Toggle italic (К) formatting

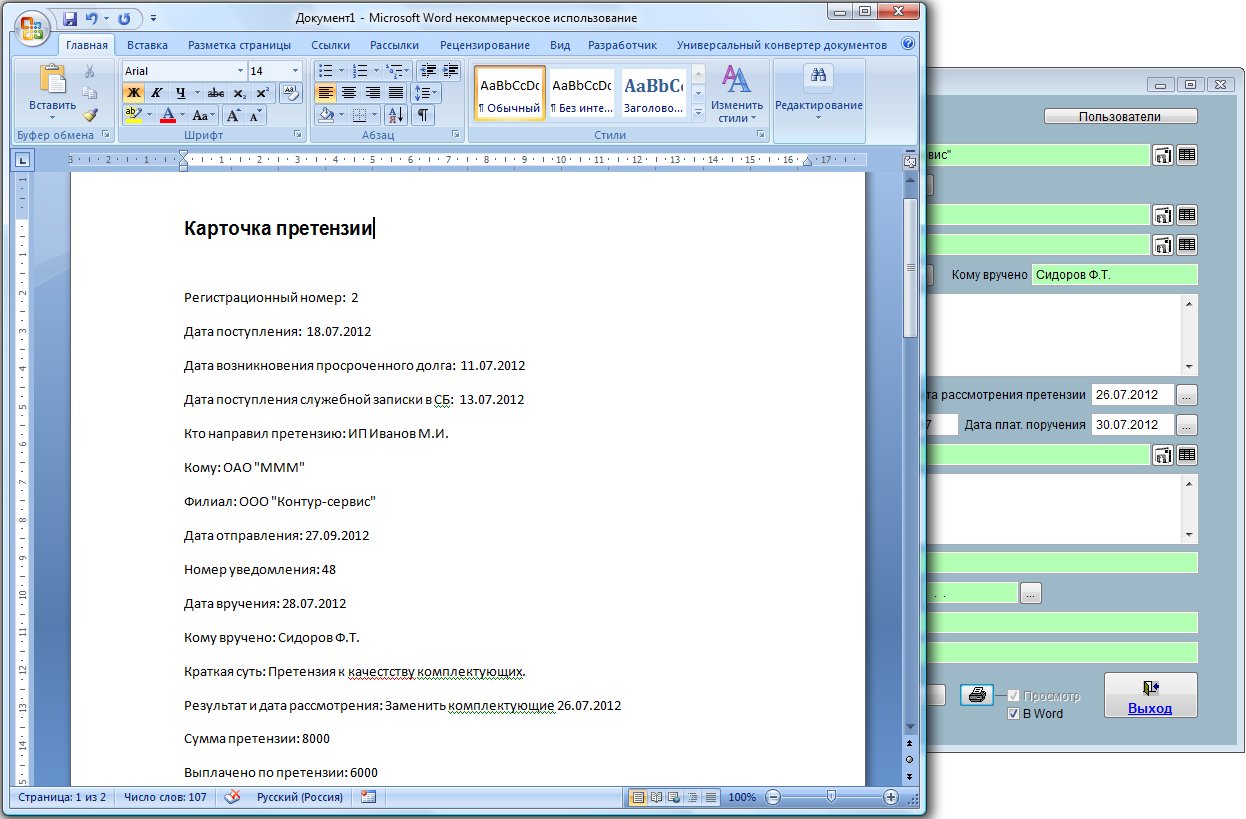coord(156,93)
